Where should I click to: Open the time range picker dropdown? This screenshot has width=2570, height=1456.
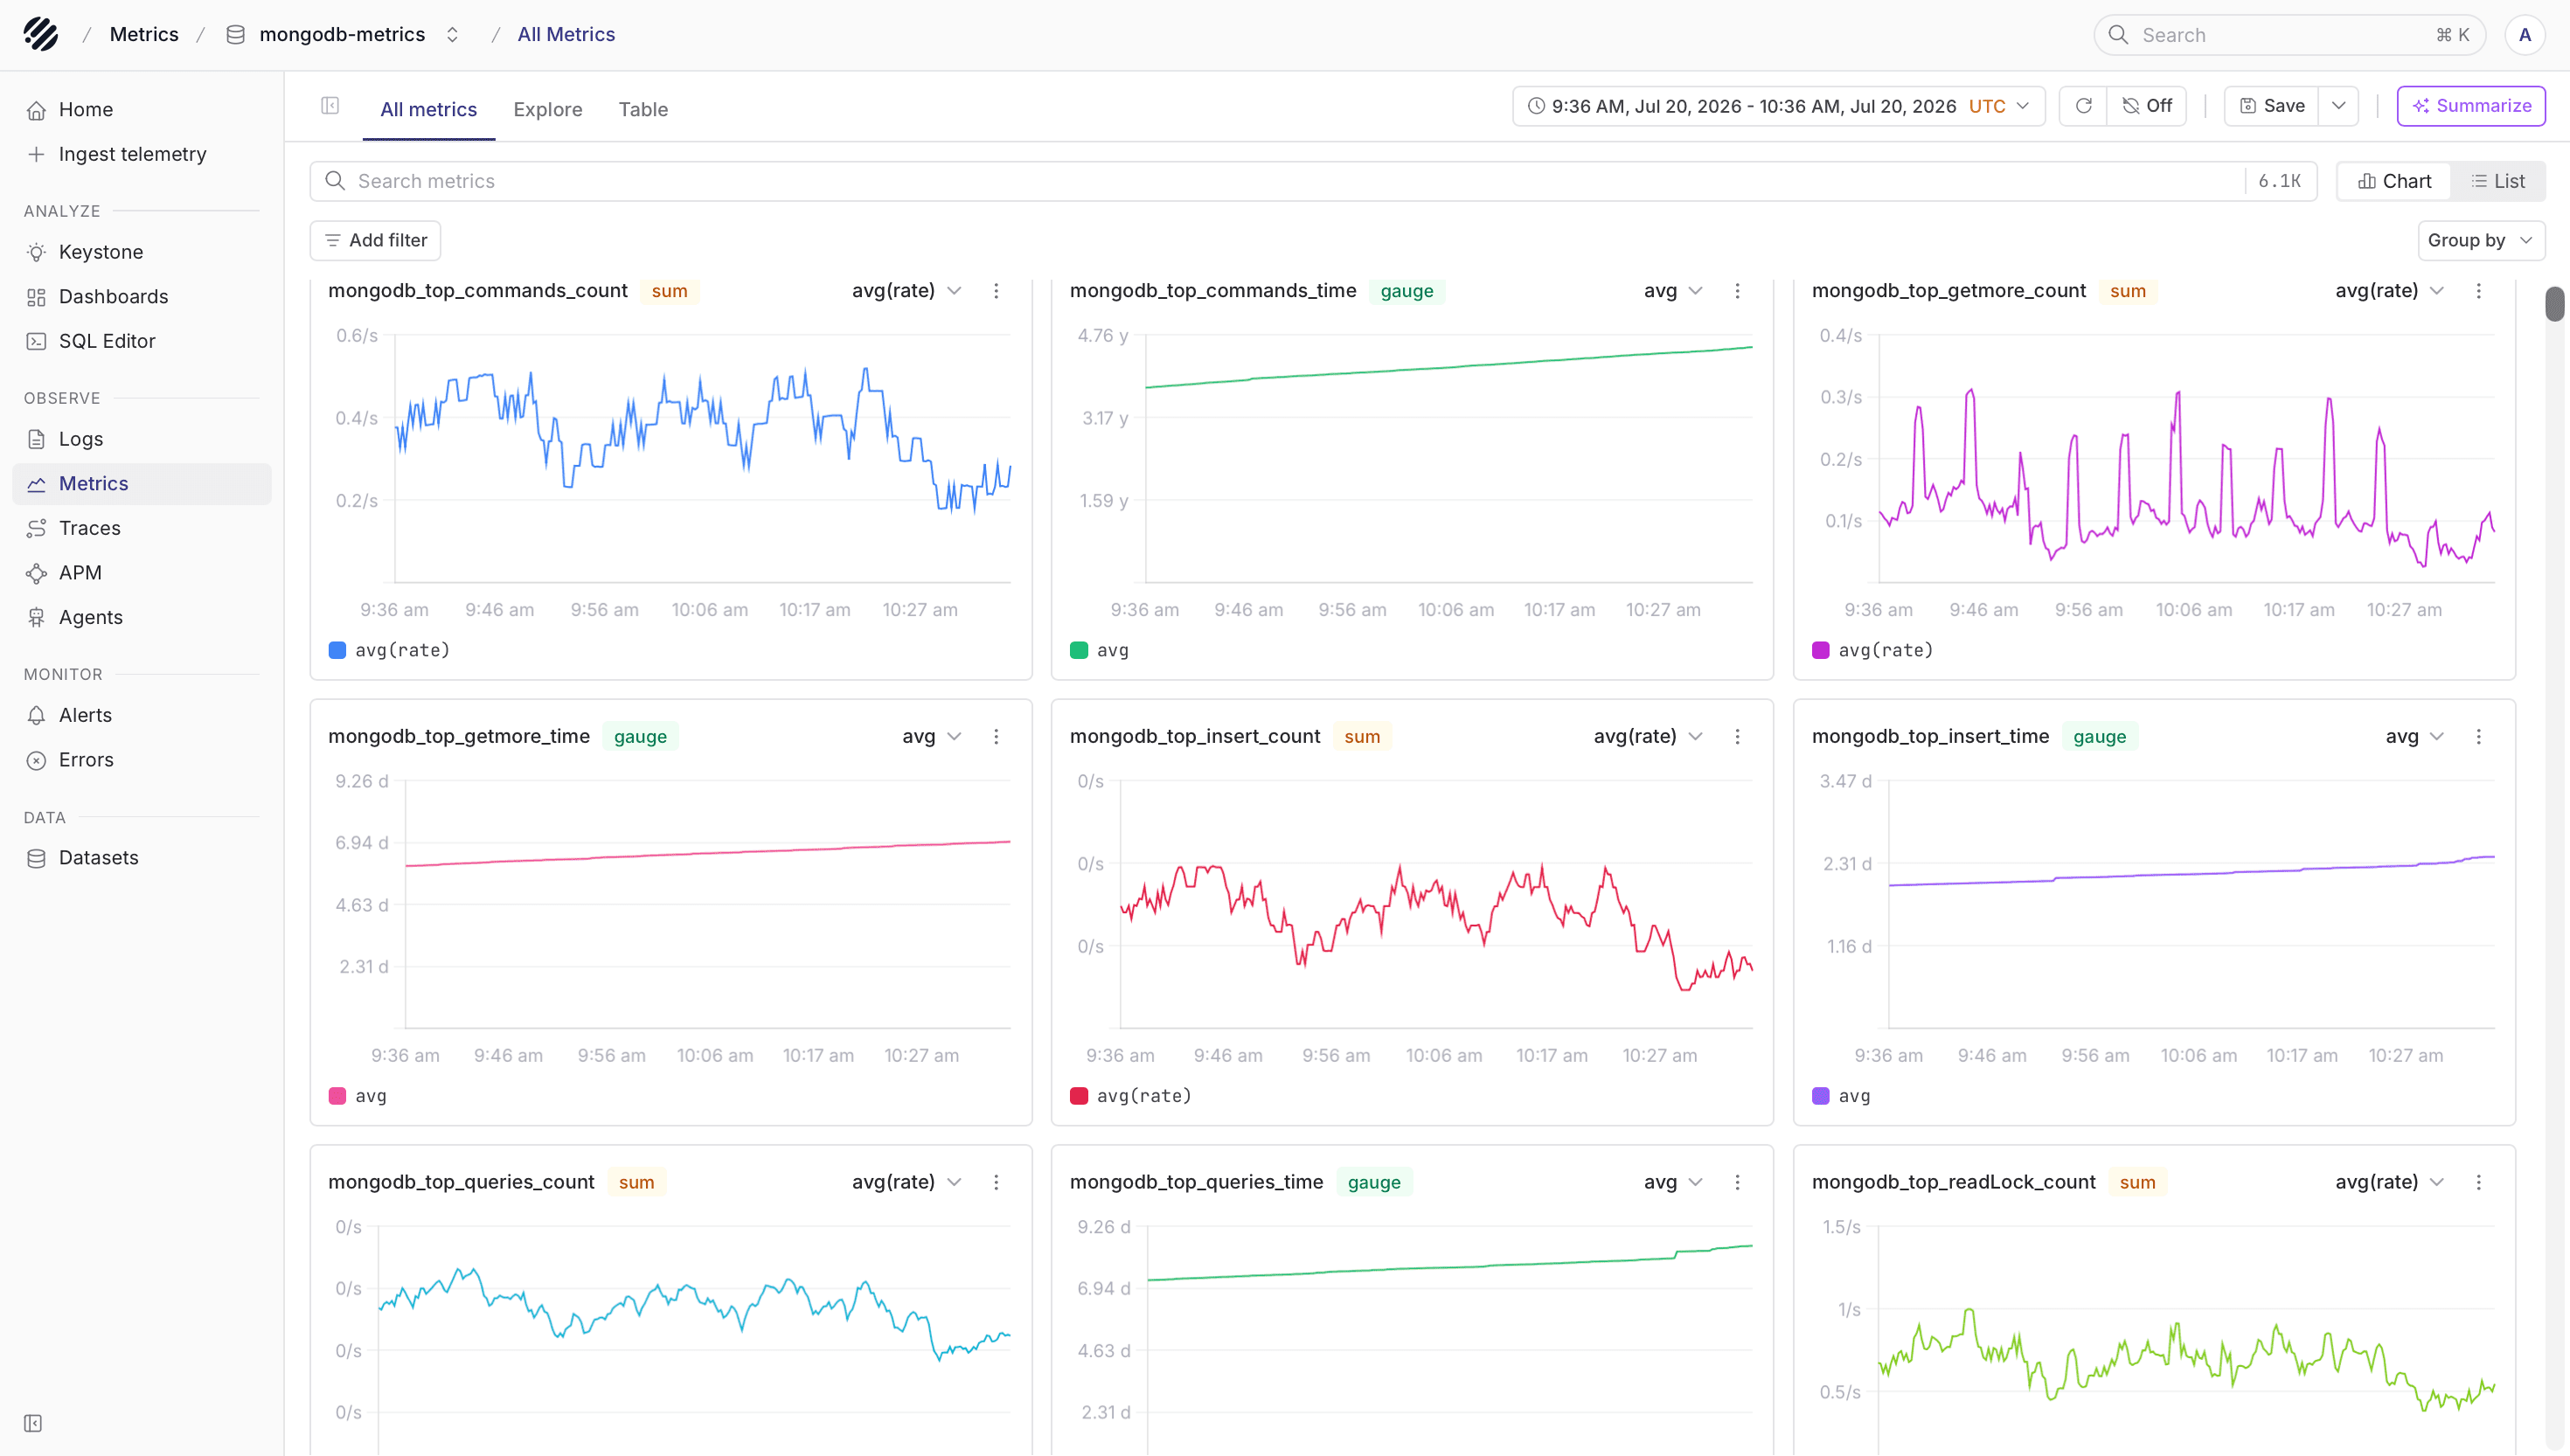pyautogui.click(x=1778, y=106)
